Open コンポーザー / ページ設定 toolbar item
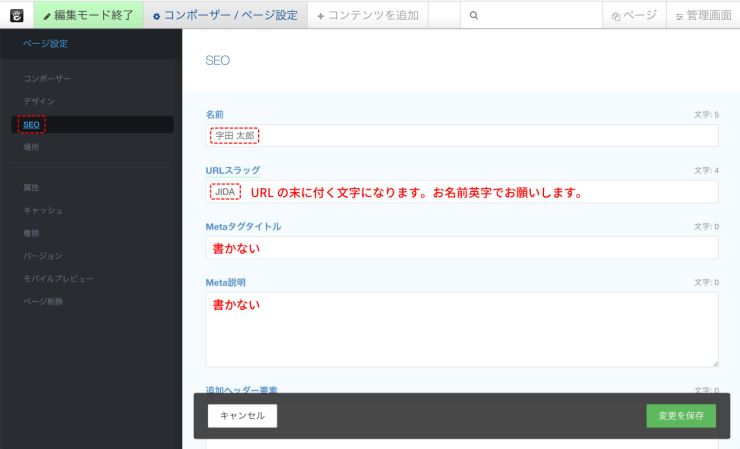 pos(226,15)
